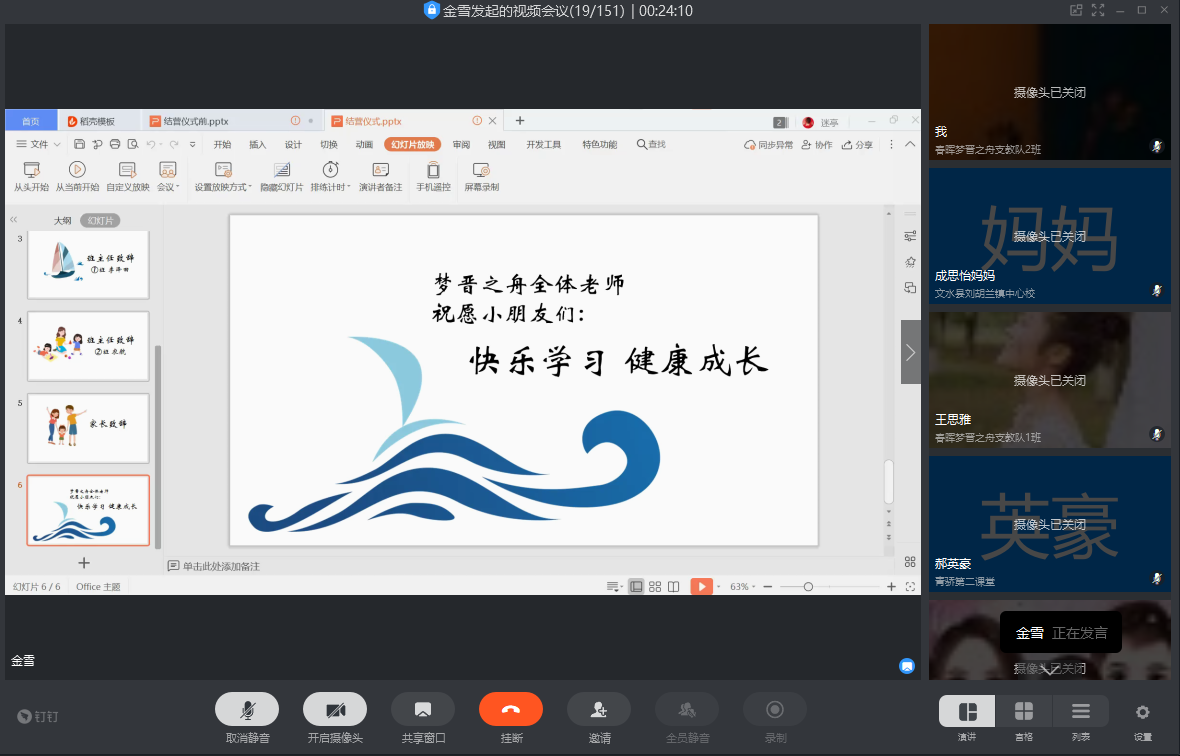Toggle normal view in status bar

(636, 587)
